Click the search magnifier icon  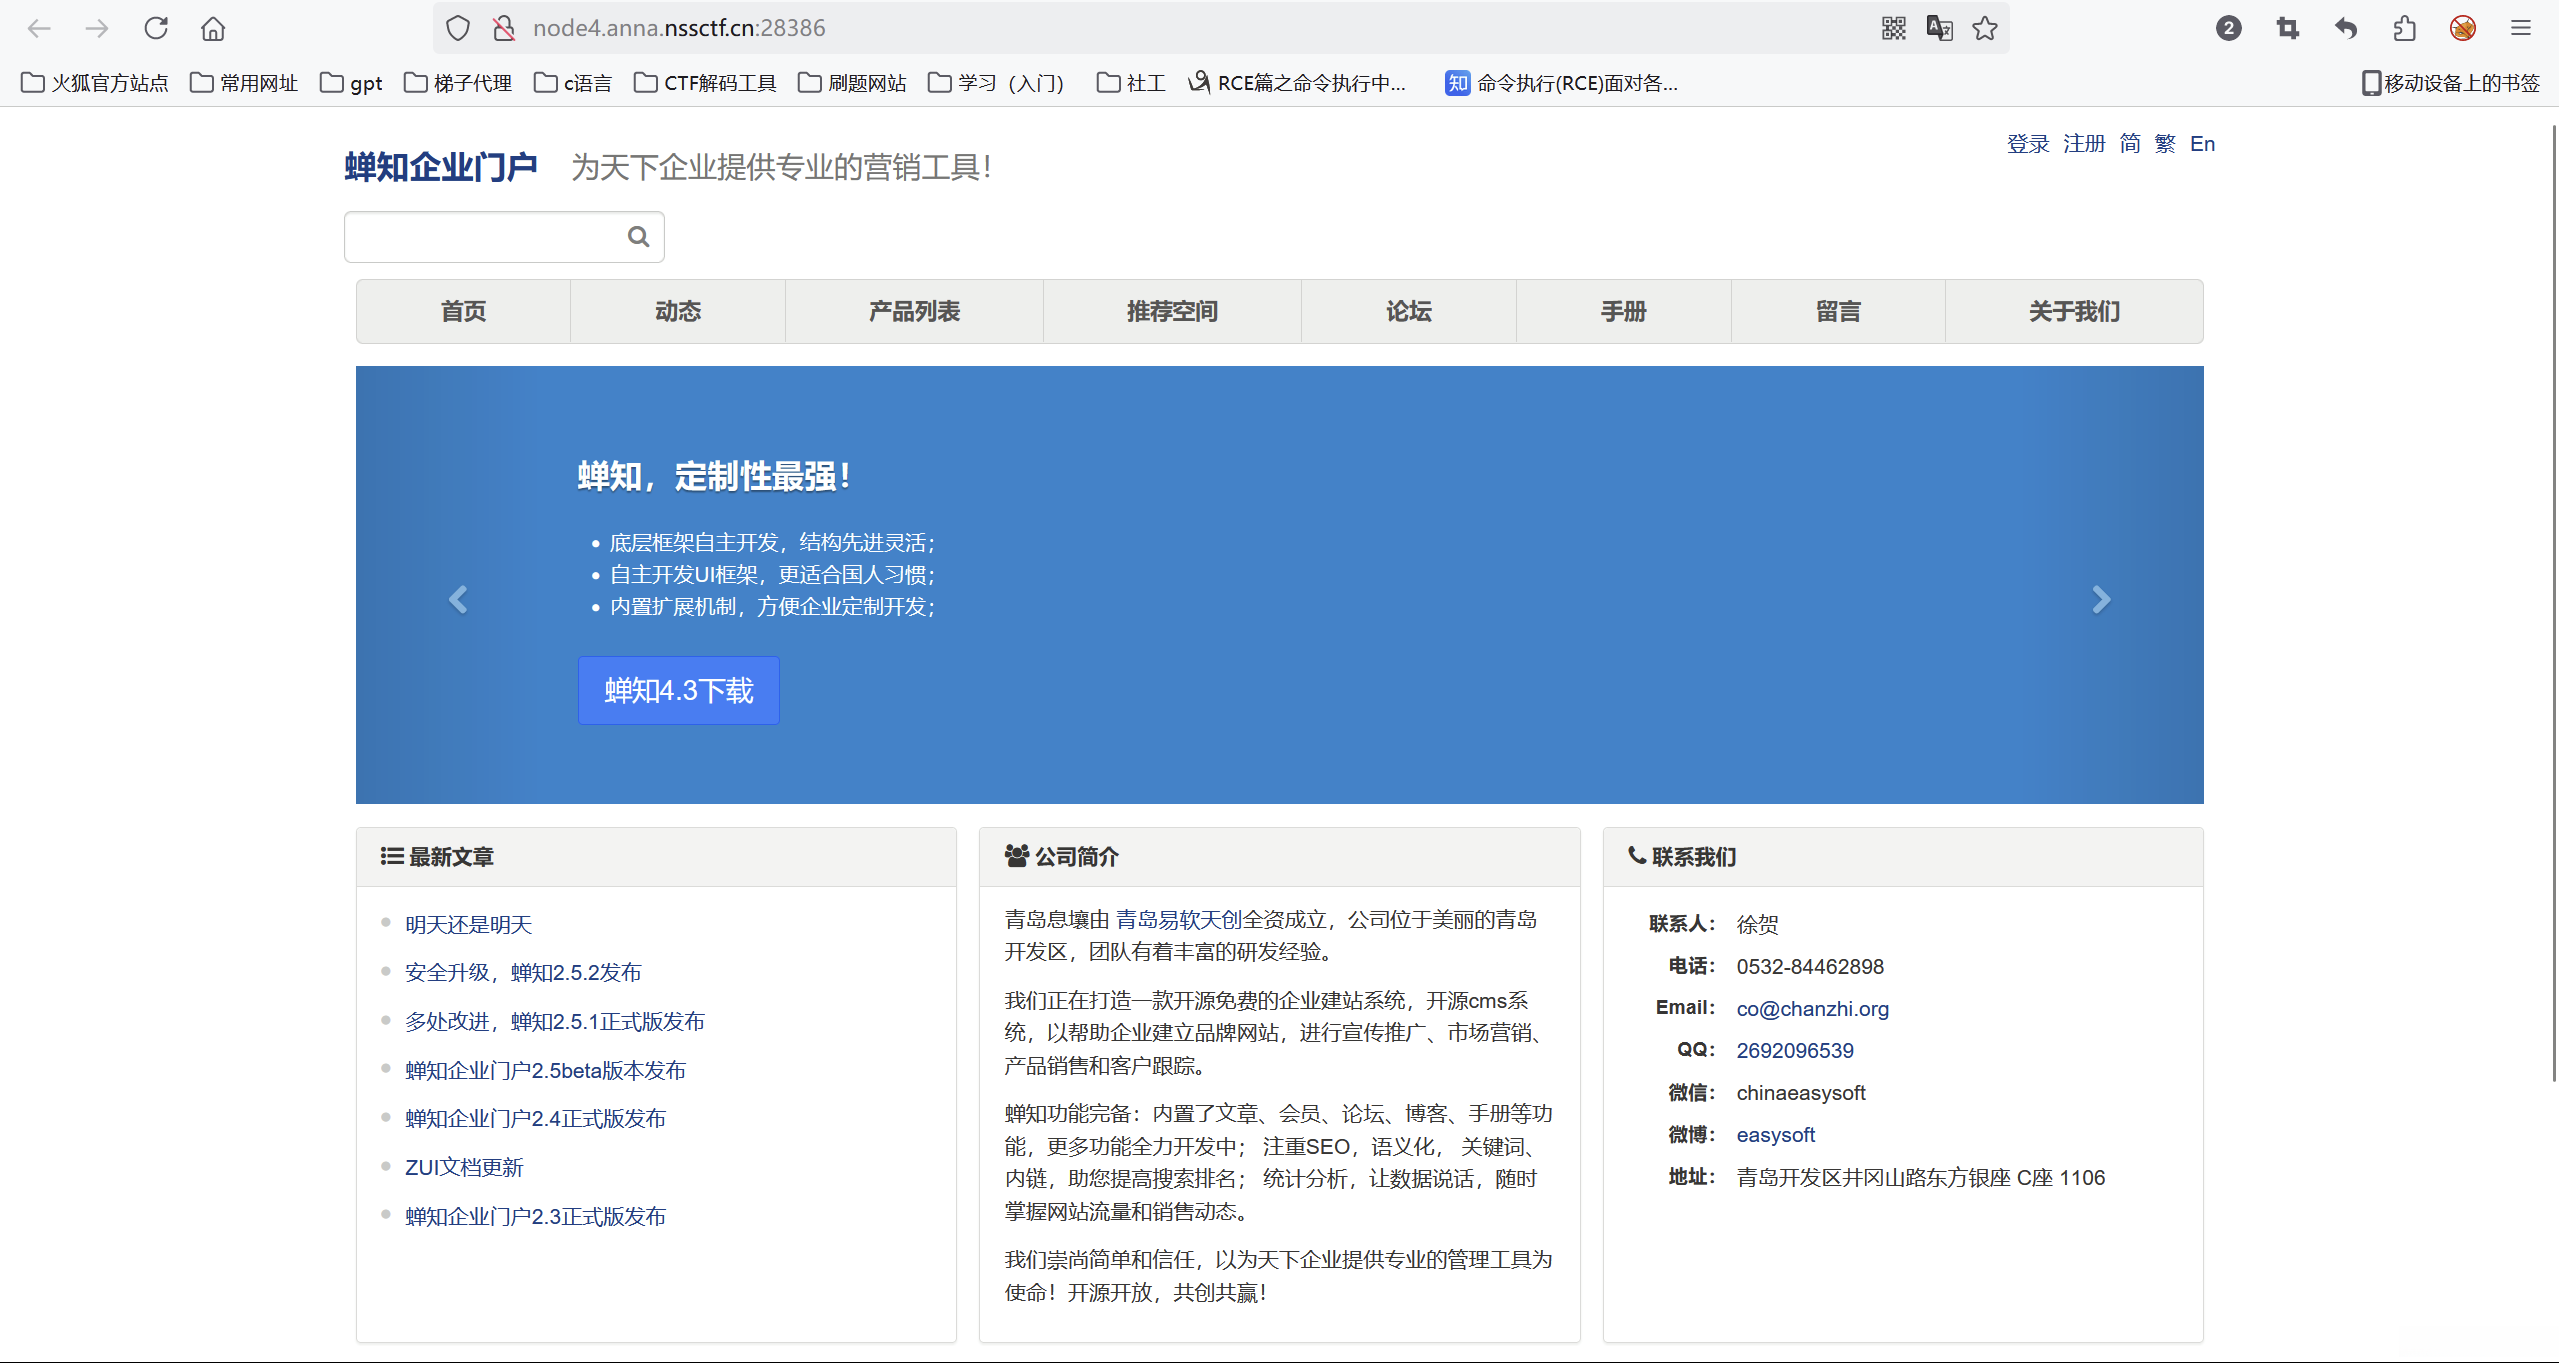[638, 237]
